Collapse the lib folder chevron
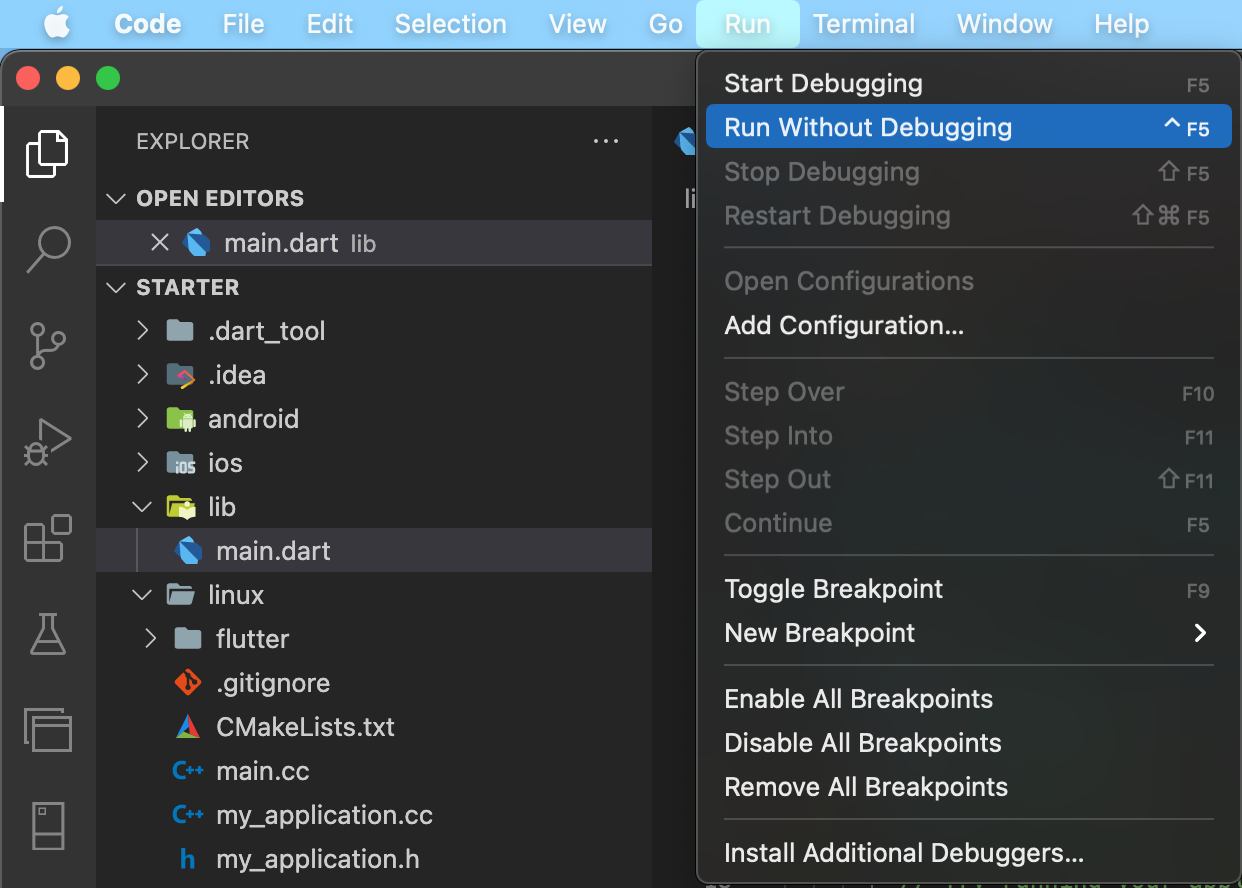The height and width of the screenshot is (888, 1242). pos(143,507)
